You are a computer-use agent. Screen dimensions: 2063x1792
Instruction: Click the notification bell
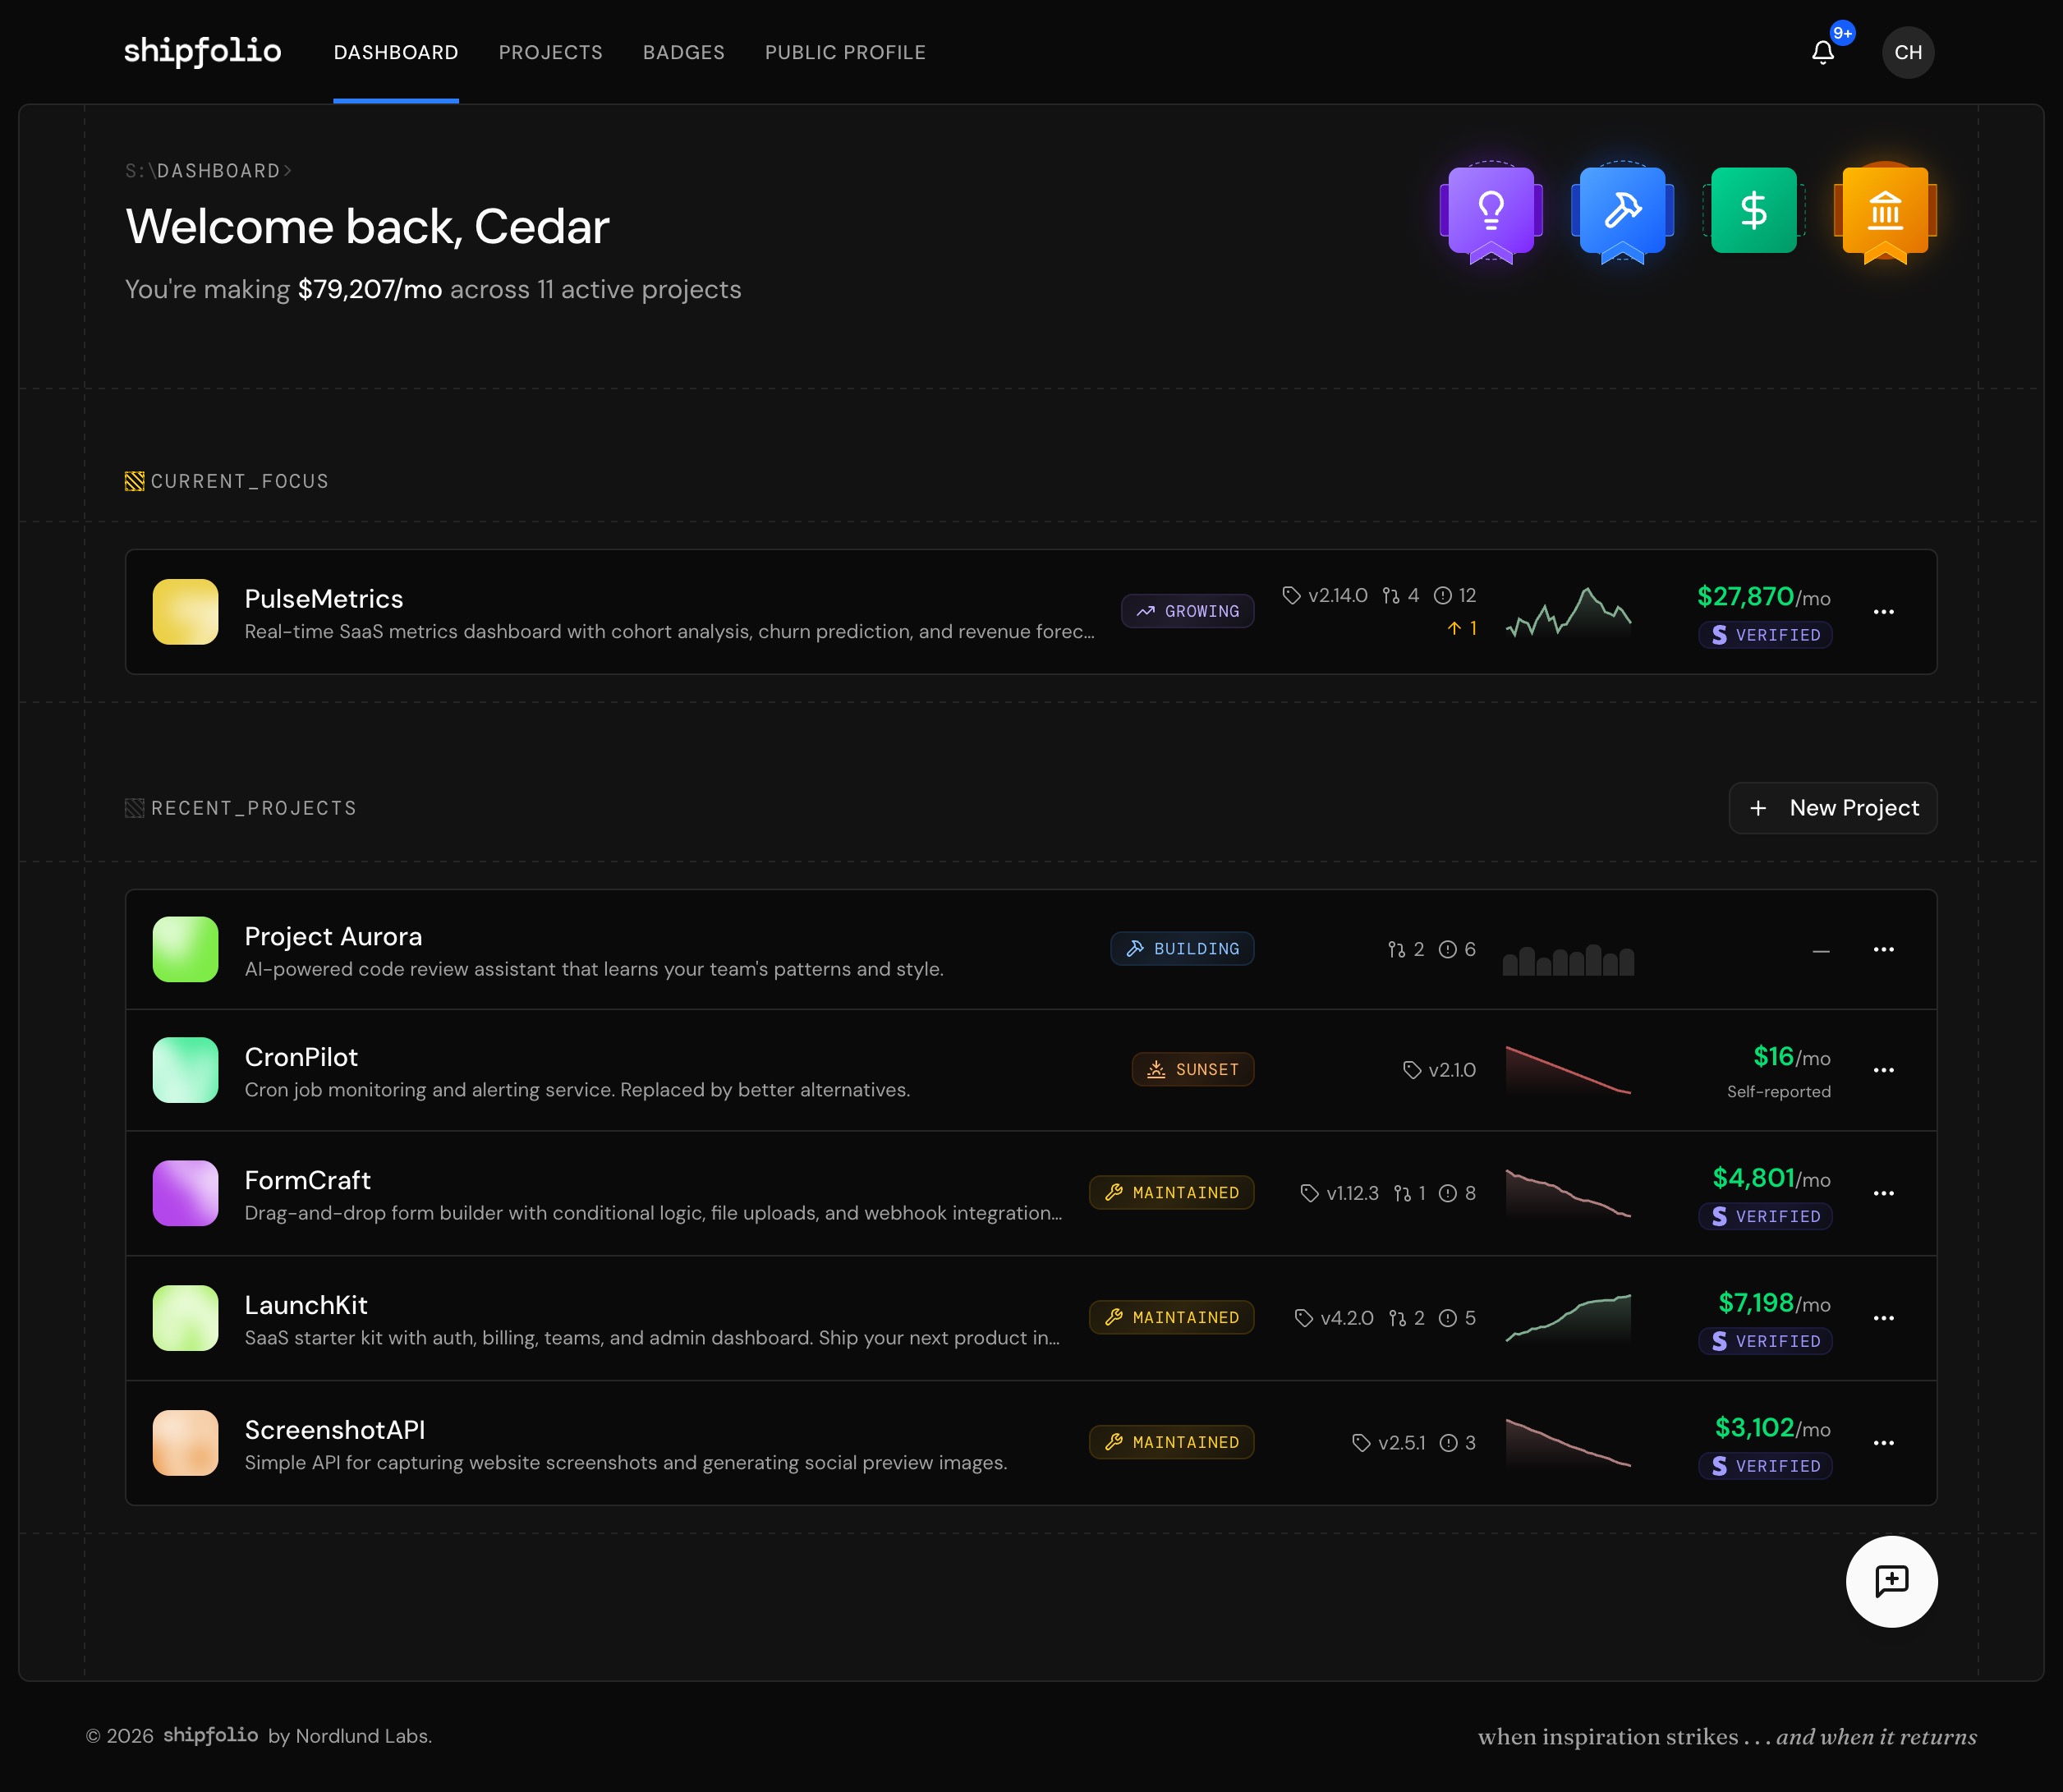1822,52
